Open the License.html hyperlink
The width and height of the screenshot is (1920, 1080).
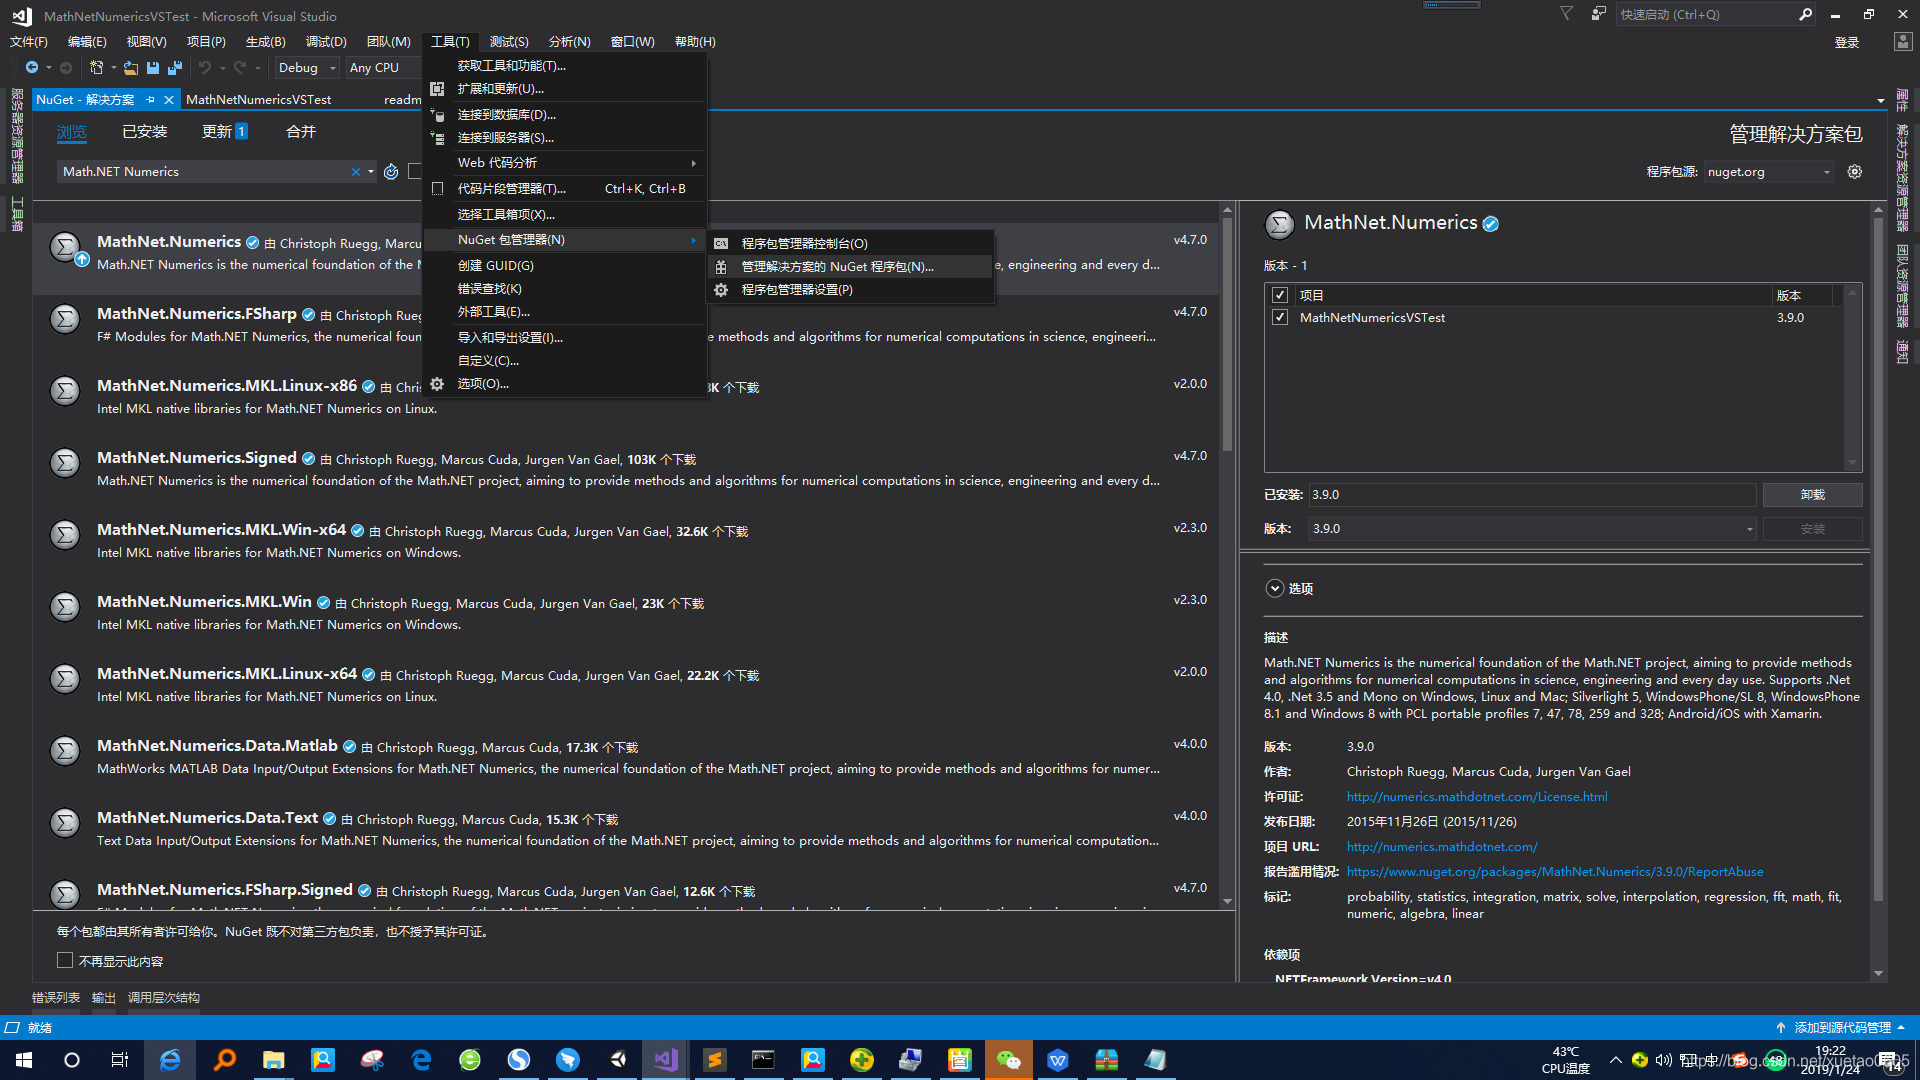pos(1477,797)
